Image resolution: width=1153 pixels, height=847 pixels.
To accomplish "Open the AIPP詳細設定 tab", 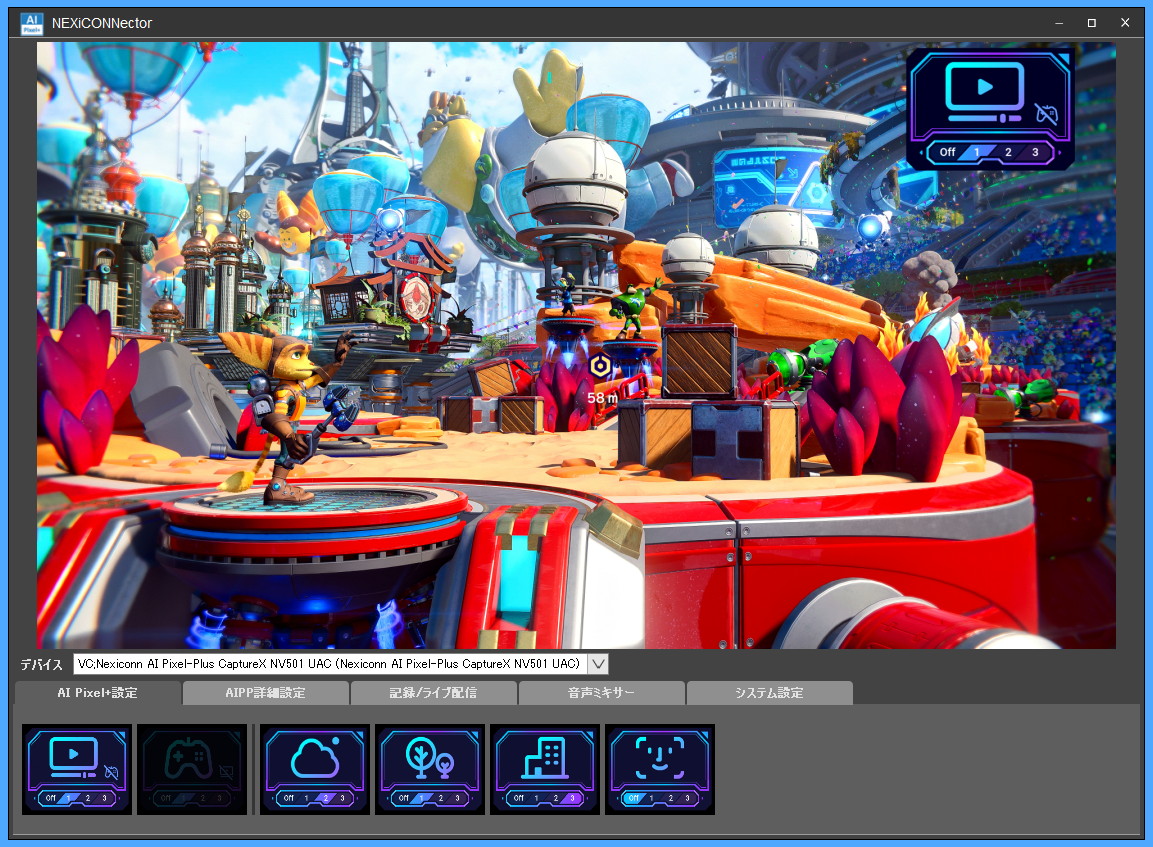I will click(265, 693).
